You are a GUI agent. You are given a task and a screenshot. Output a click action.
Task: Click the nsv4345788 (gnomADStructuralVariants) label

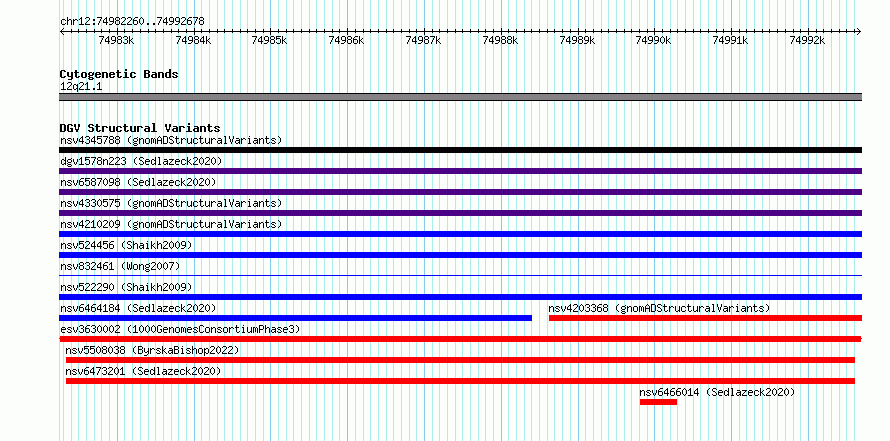pos(171,140)
